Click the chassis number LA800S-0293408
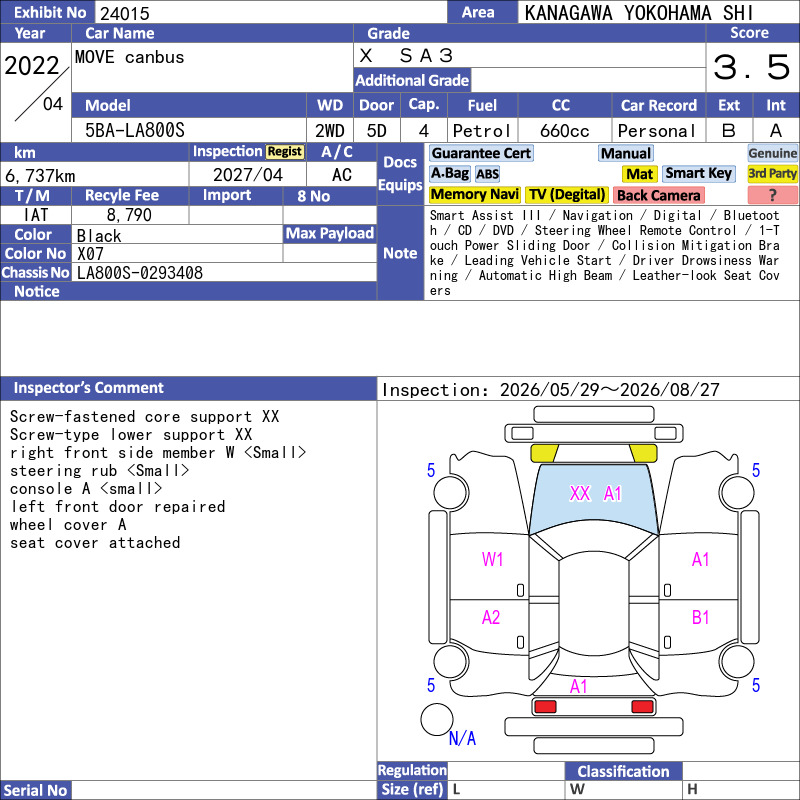The image size is (800, 800). pos(140,273)
